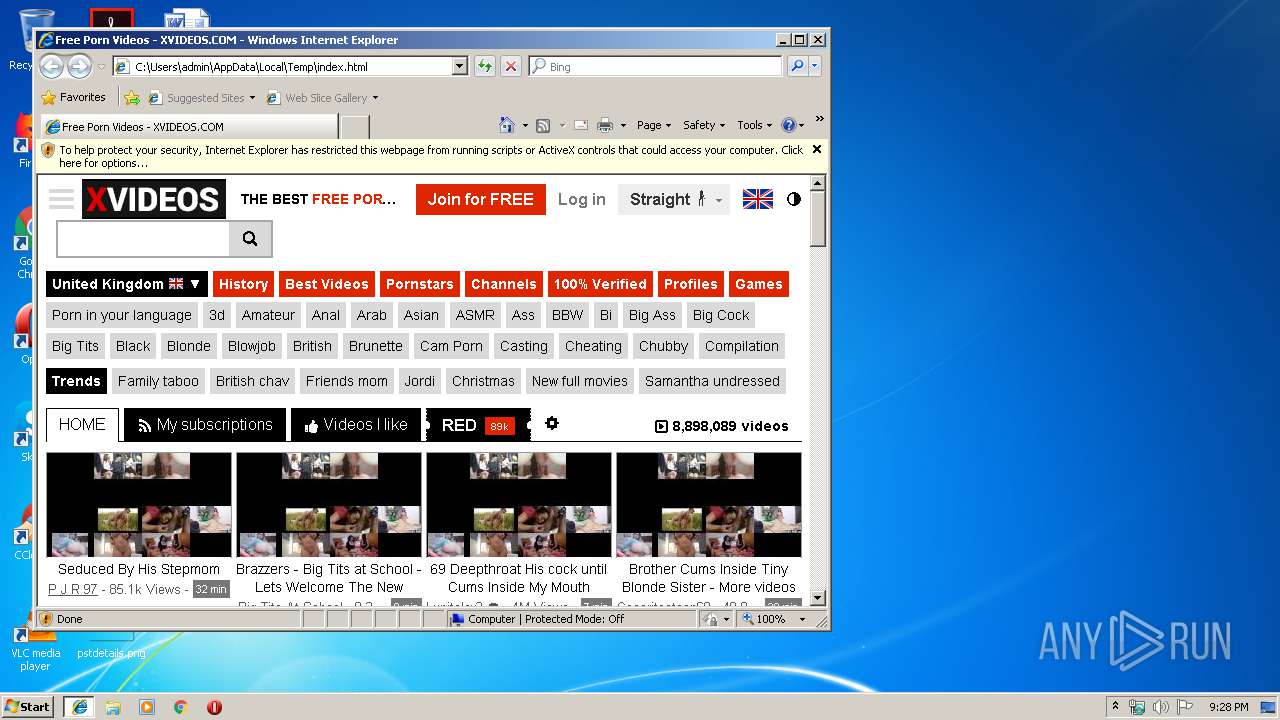Click the UK flag language icon

point(758,199)
